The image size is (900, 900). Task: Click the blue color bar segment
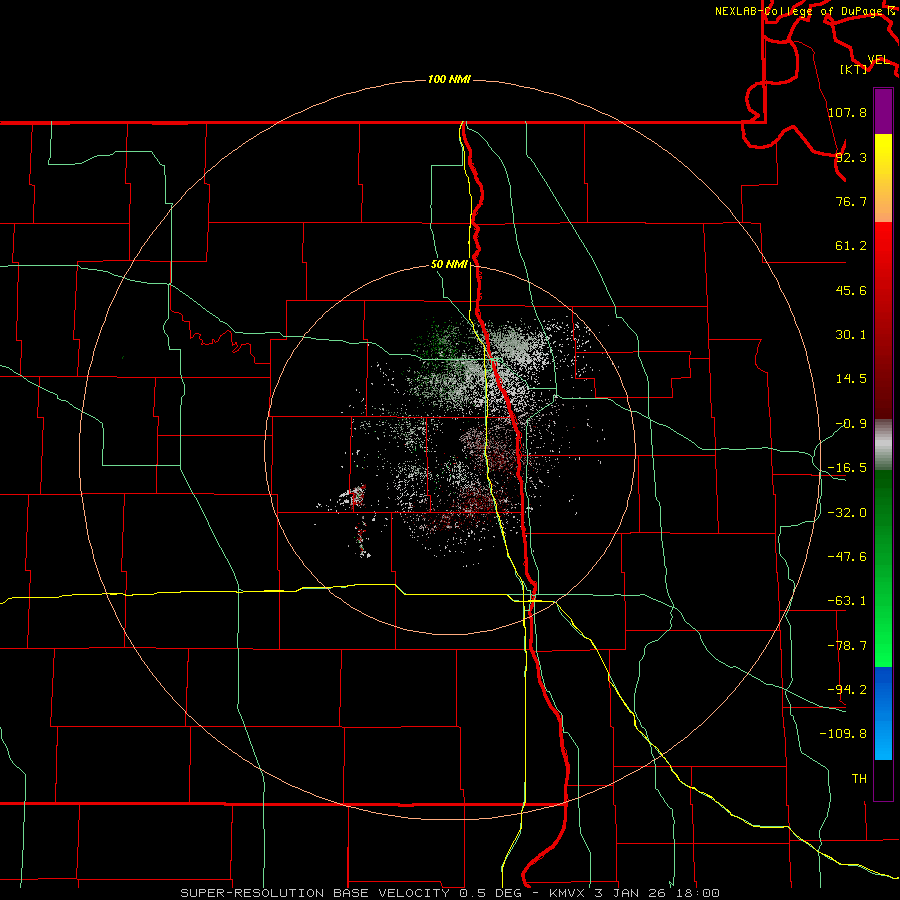tap(883, 689)
